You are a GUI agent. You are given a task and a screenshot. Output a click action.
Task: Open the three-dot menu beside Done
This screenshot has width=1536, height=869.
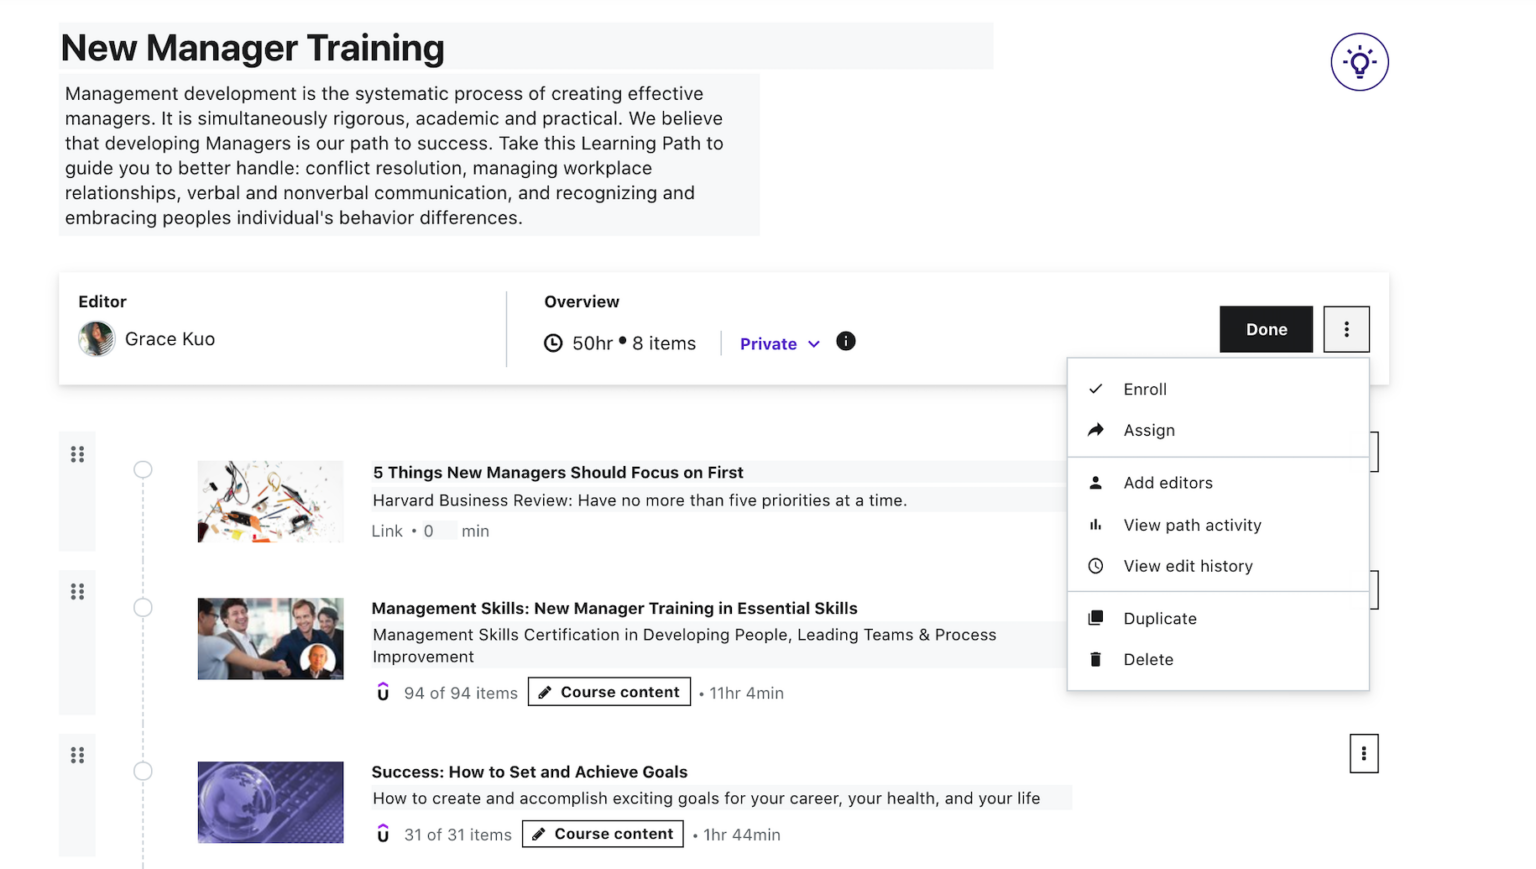(x=1346, y=329)
